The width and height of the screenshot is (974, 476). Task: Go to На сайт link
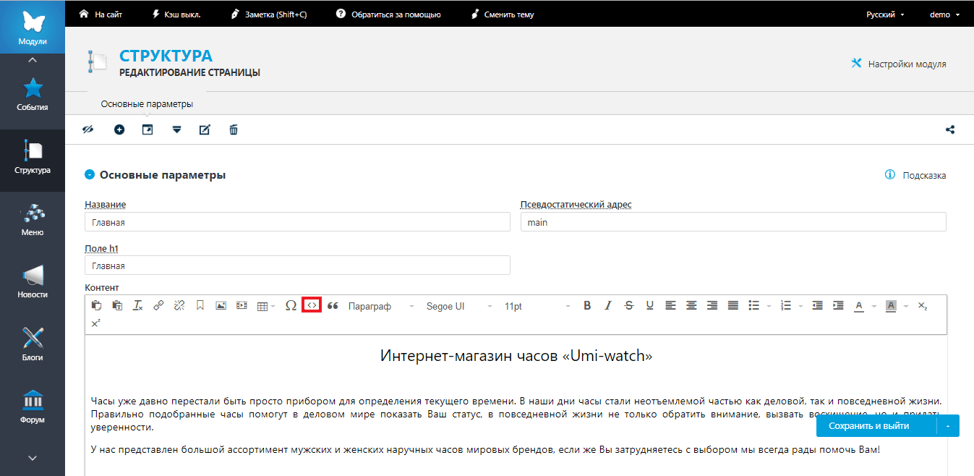point(101,14)
